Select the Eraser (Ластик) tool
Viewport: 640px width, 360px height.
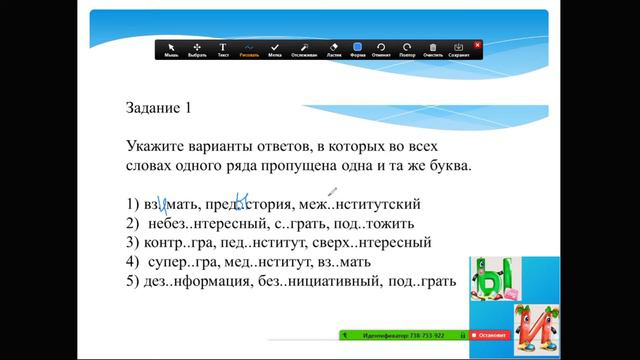tap(334, 50)
